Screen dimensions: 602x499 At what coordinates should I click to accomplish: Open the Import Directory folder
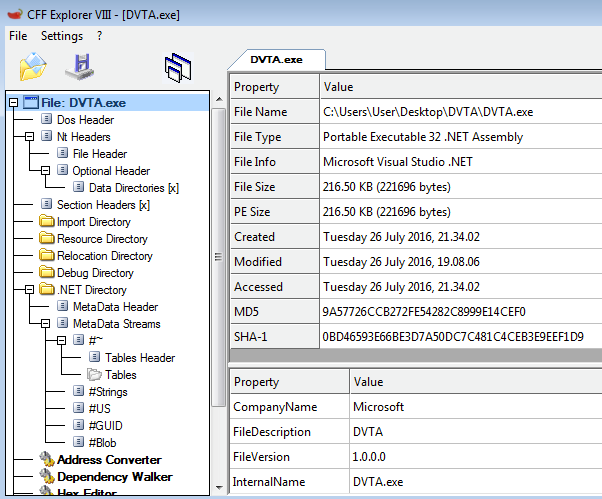tap(93, 222)
